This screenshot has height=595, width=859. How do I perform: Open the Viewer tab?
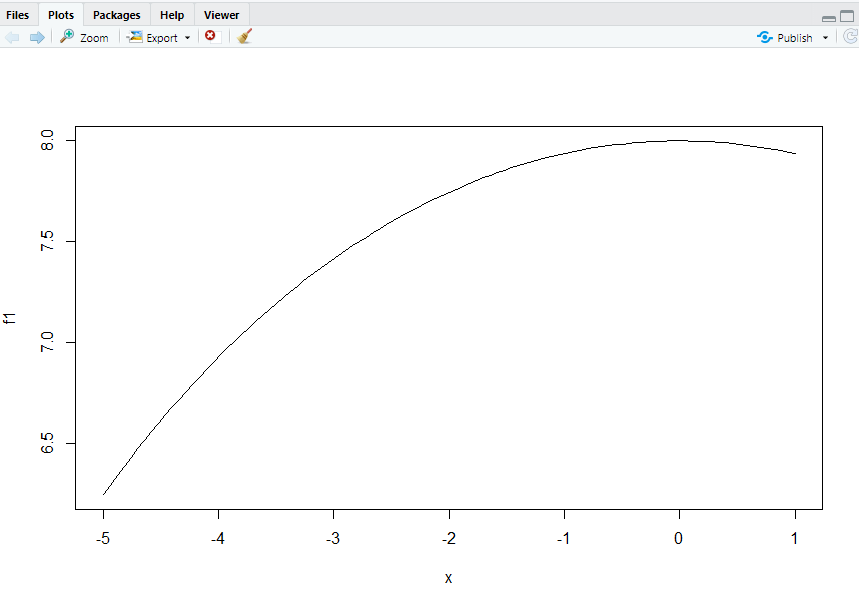pyautogui.click(x=221, y=15)
